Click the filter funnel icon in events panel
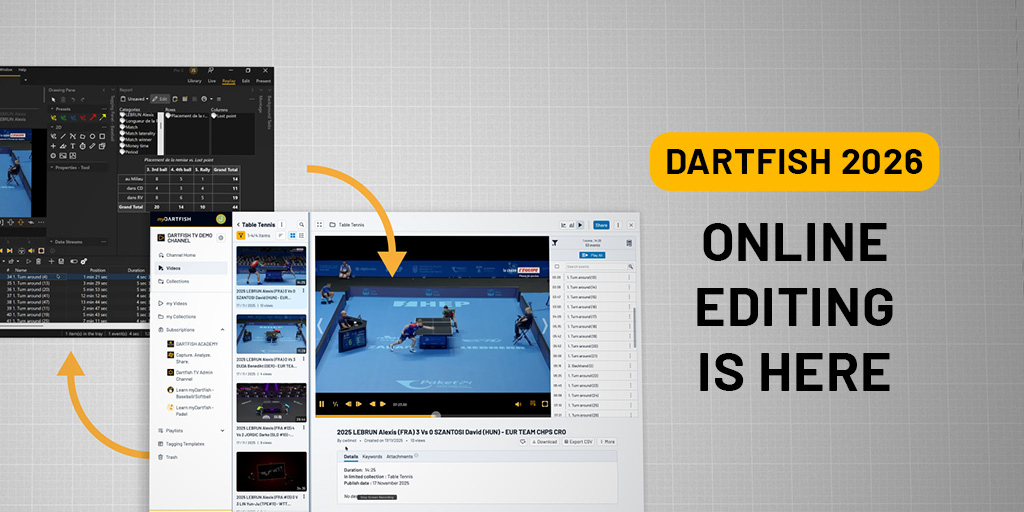1024x512 pixels. 554,243
